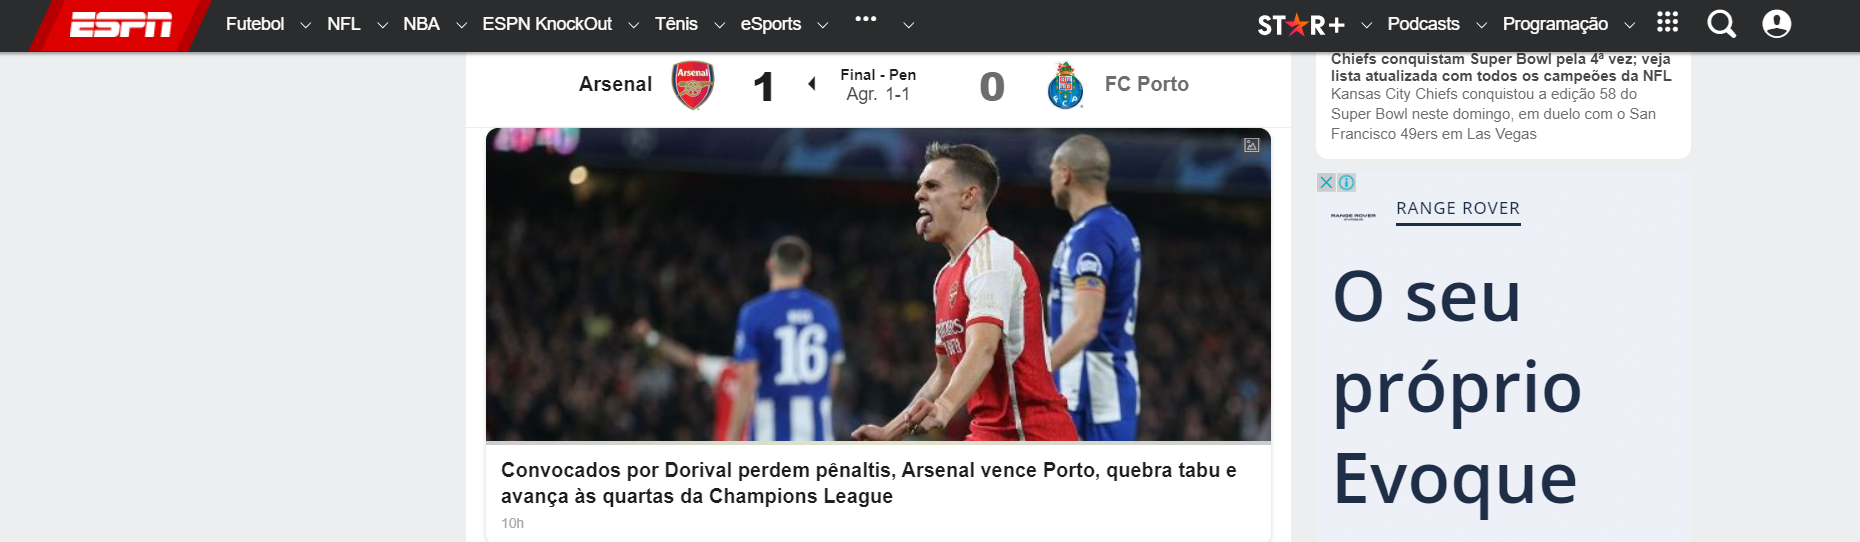Click the image gallery icon on photo
1860x542 pixels.
click(1251, 145)
